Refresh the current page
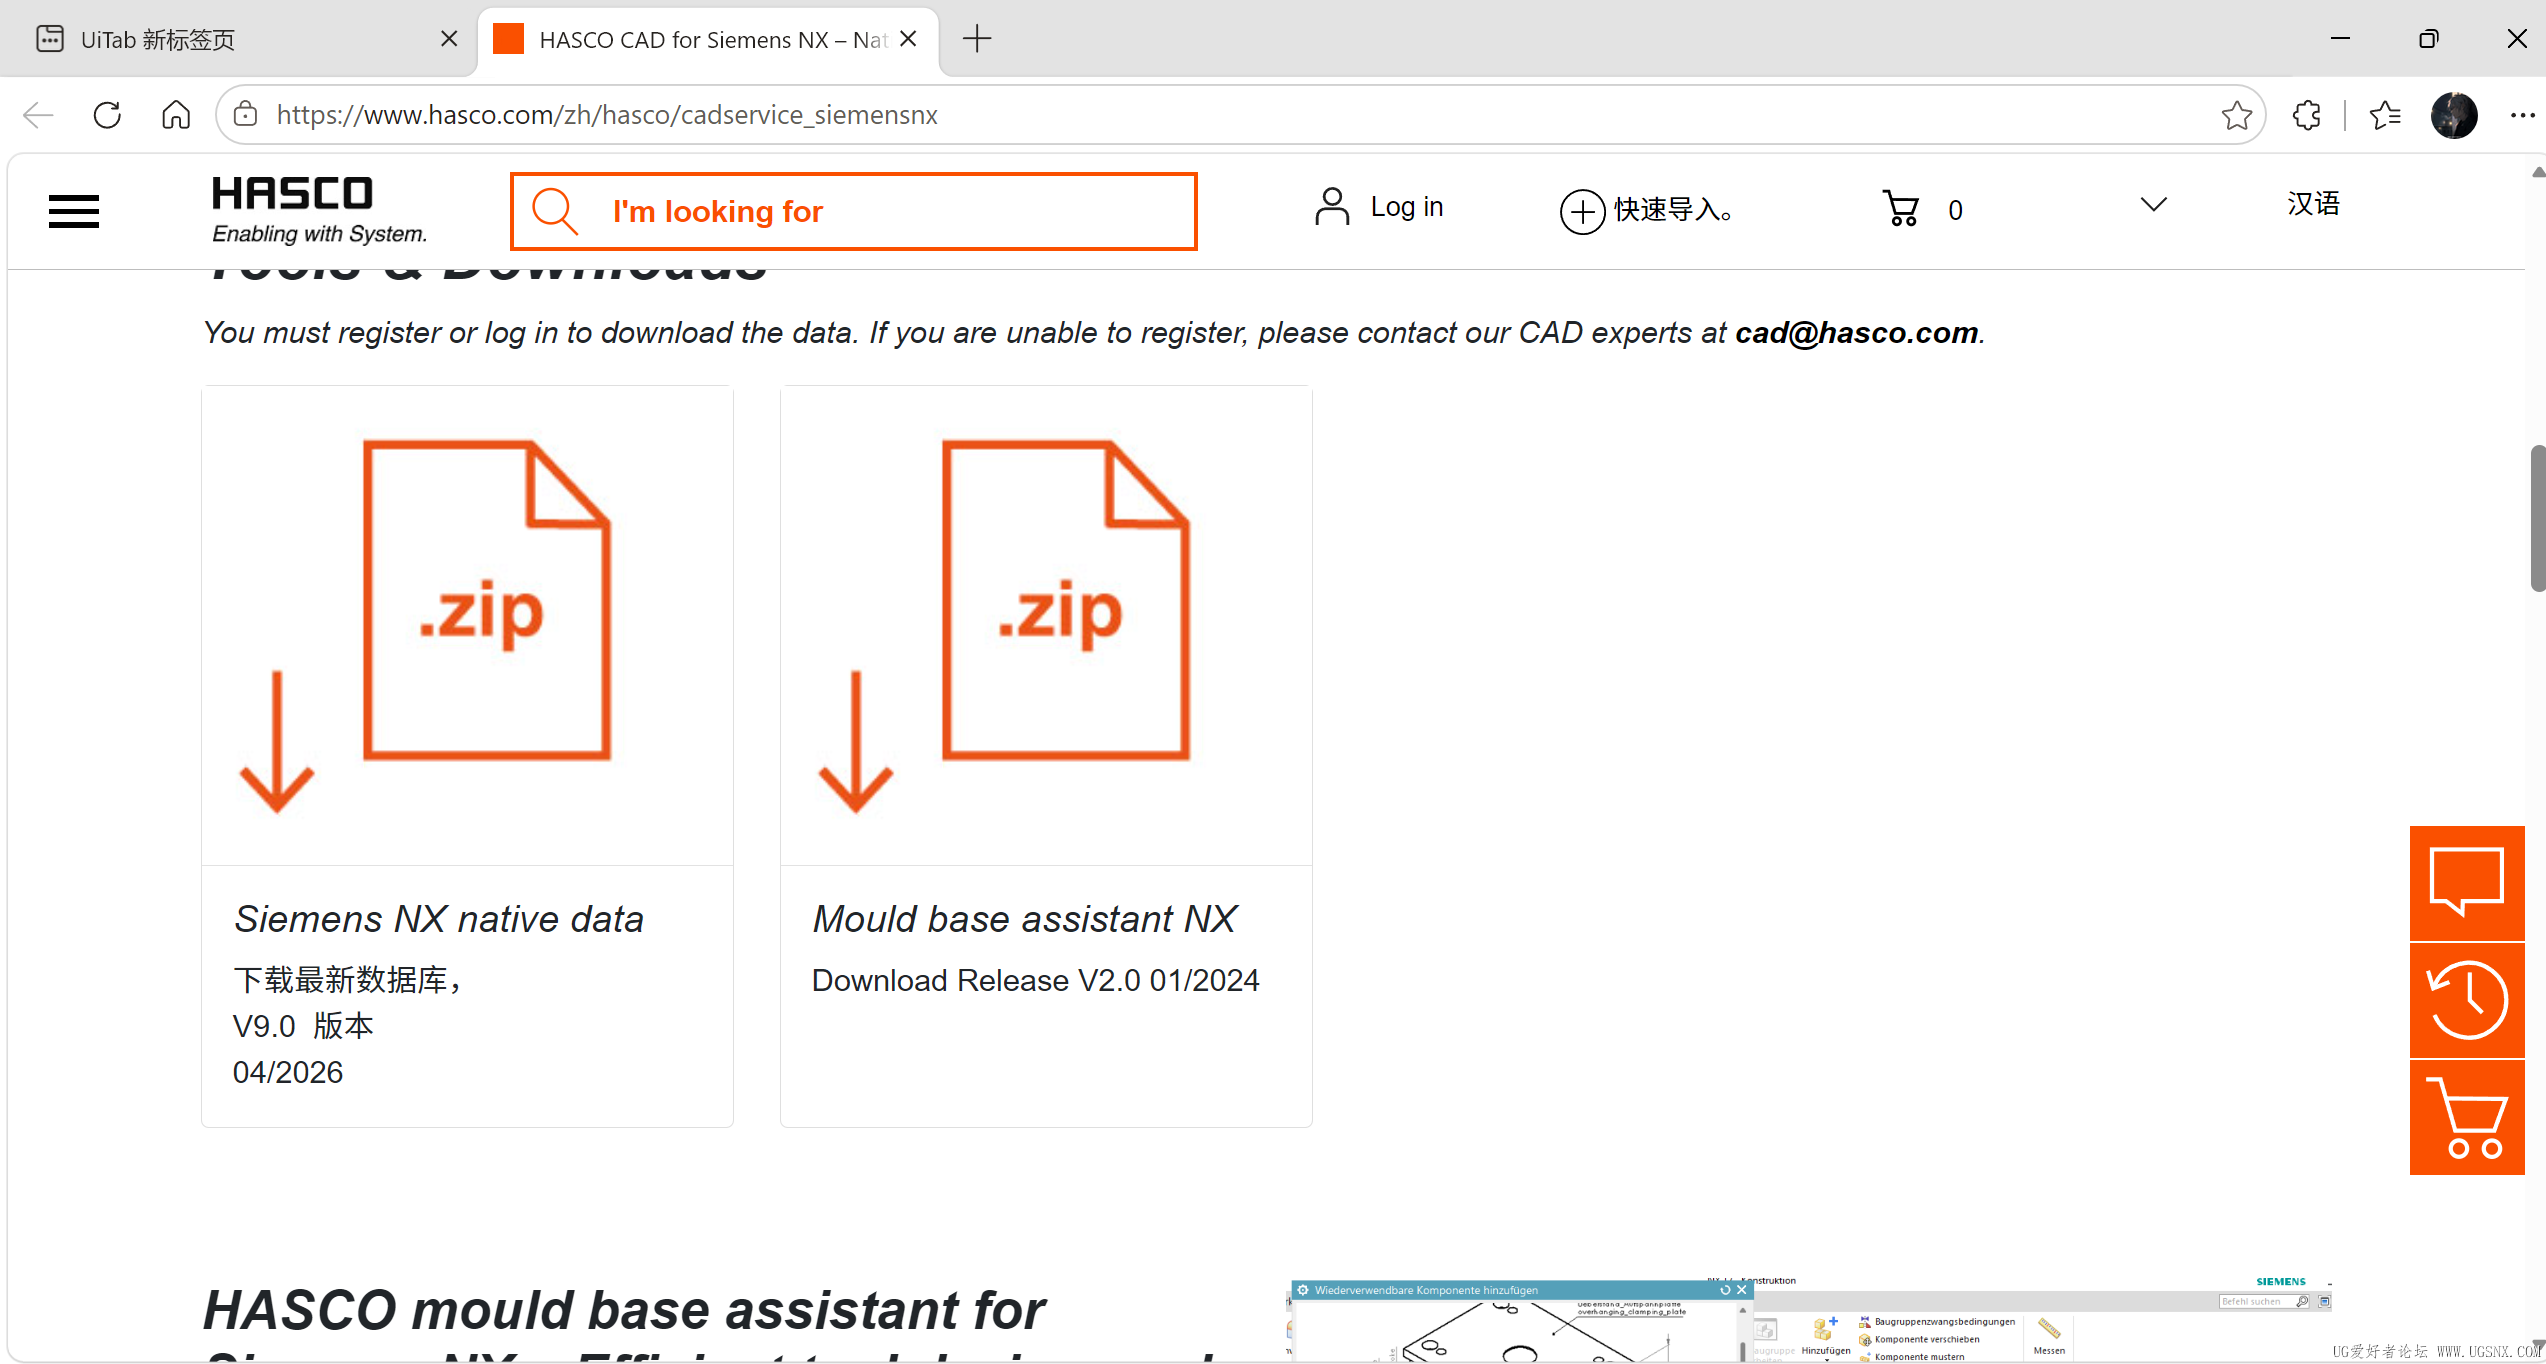 coord(107,115)
